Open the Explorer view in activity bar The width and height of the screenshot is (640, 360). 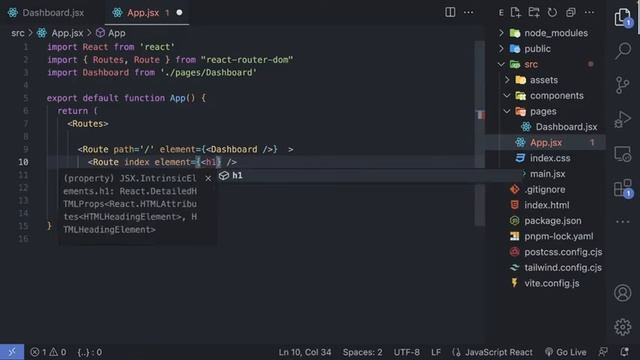pos(623,18)
